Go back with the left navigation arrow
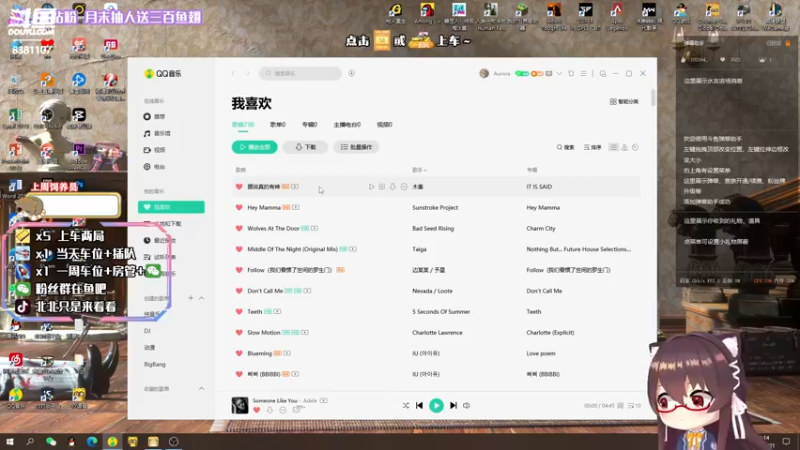Viewport: 800px width, 450px height. point(234,73)
